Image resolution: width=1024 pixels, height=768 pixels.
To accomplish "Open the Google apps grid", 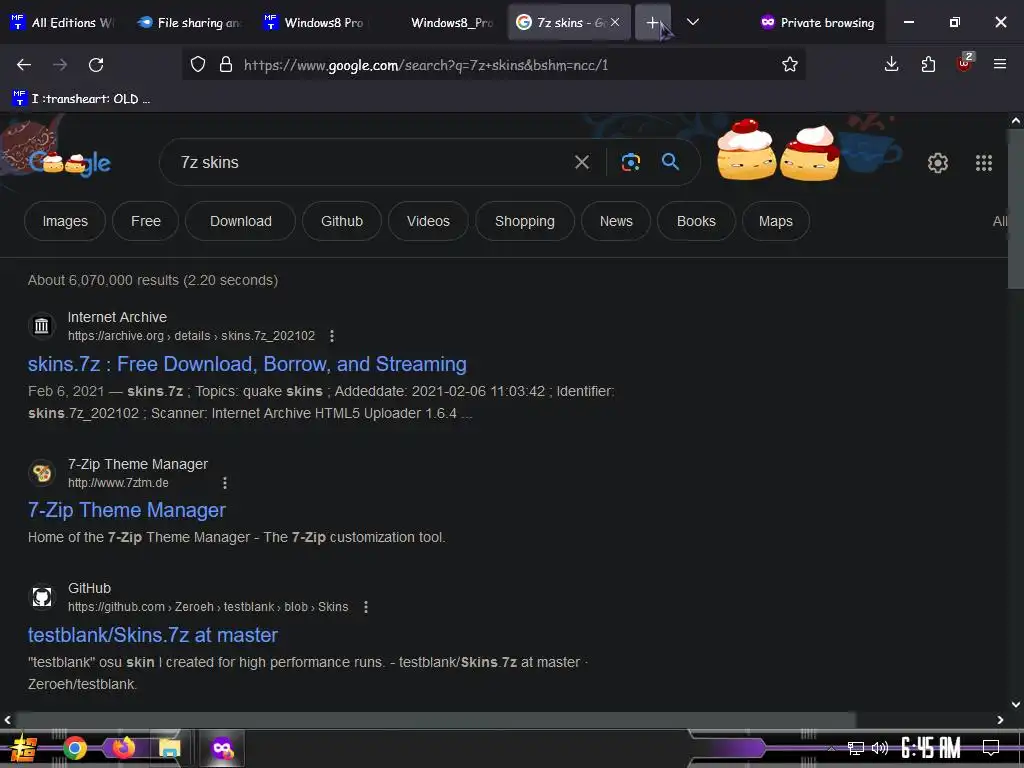I will 984,163.
